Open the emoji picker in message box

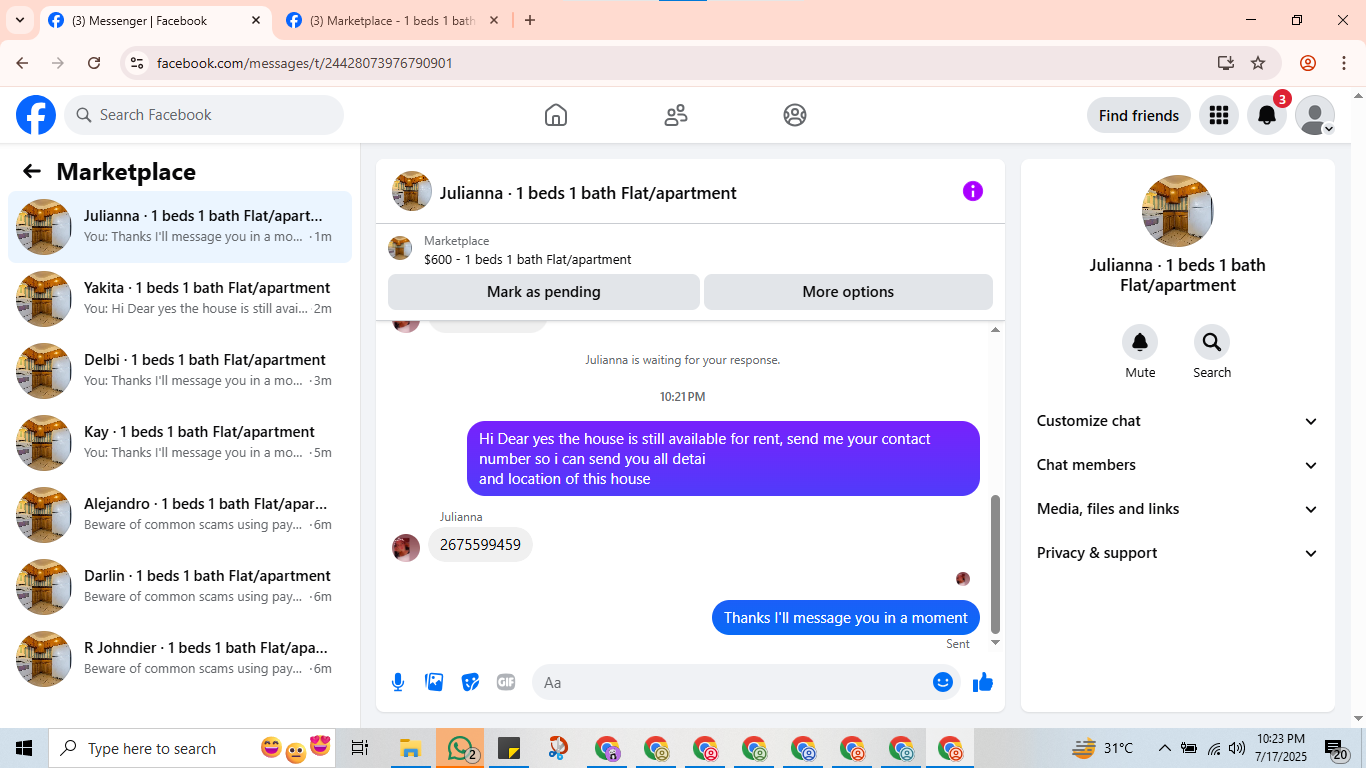(943, 682)
